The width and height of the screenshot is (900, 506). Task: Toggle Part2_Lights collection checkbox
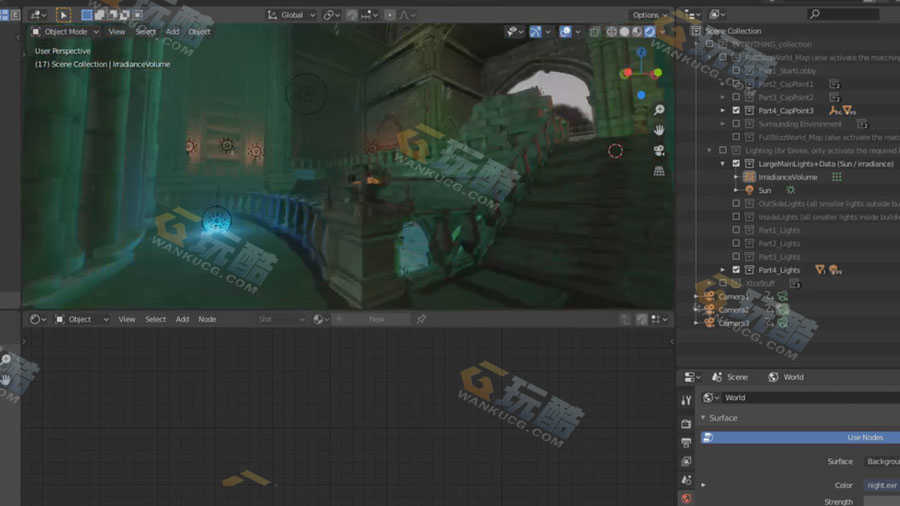coord(736,243)
